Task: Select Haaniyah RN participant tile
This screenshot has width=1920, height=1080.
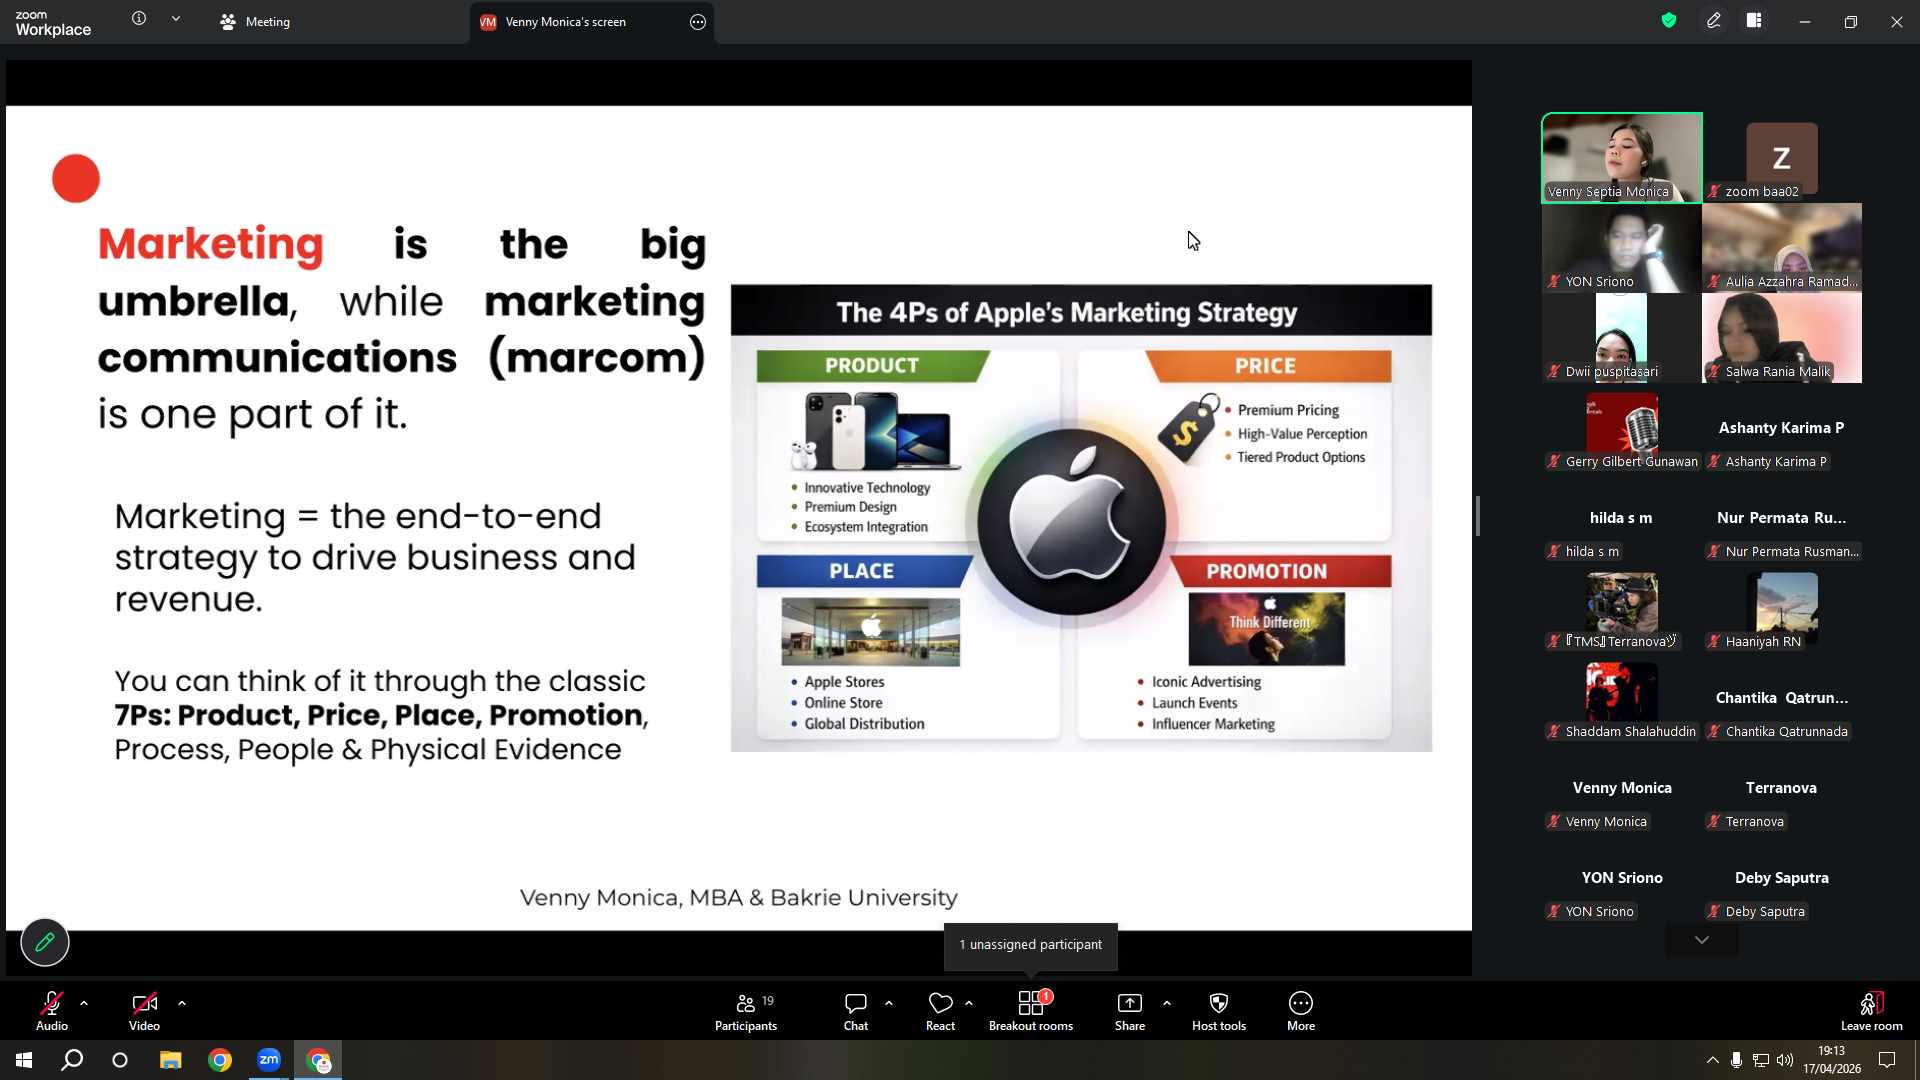Action: [x=1782, y=608]
